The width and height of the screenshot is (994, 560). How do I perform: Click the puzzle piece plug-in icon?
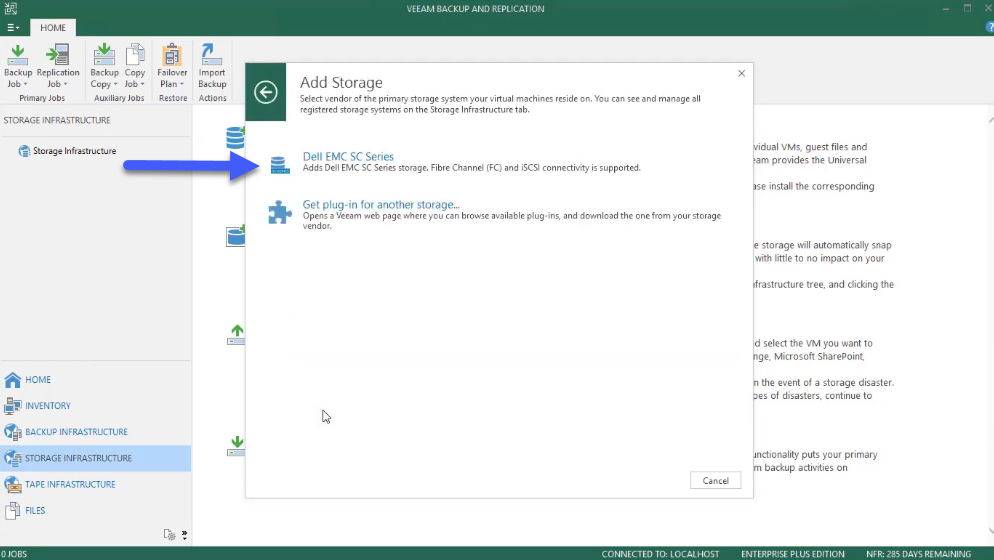280,212
